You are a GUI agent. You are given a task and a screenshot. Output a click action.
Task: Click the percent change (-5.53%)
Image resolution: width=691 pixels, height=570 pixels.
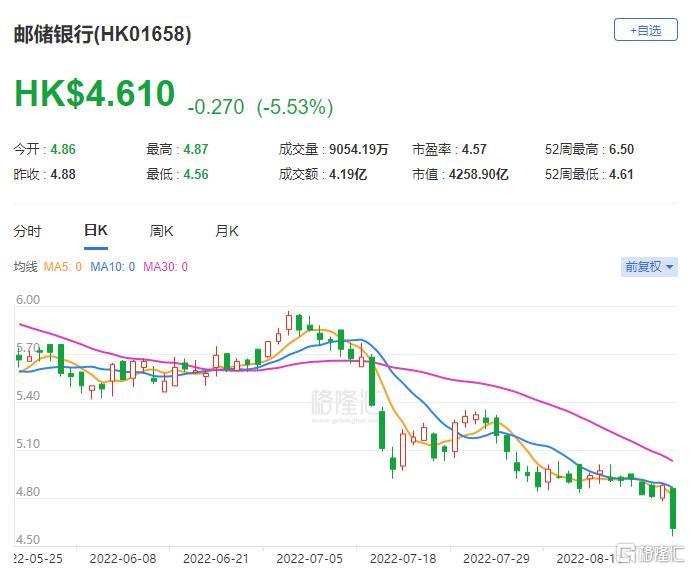pos(295,107)
